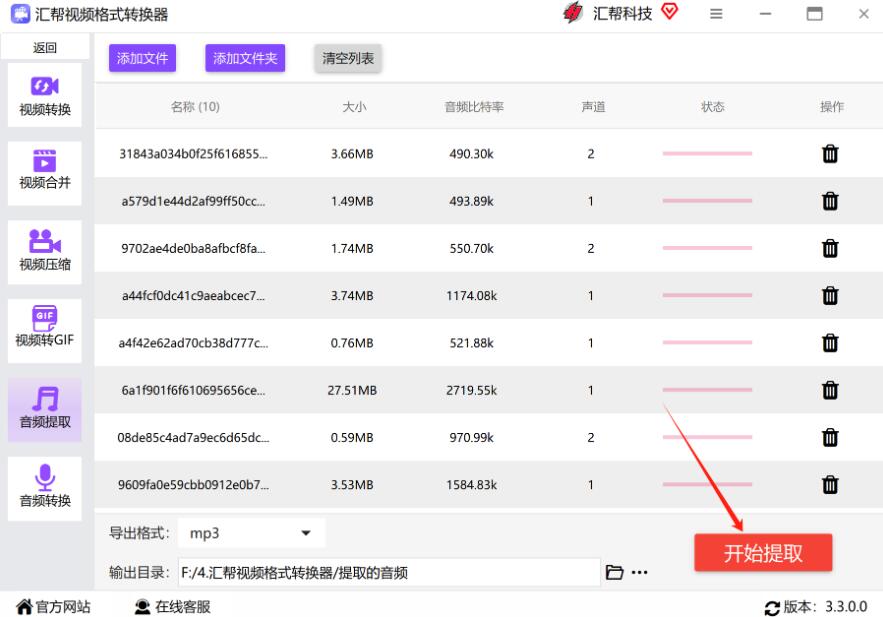Click the 版本: 3.3.0.0 text
The width and height of the screenshot is (883, 617).
(x=825, y=607)
